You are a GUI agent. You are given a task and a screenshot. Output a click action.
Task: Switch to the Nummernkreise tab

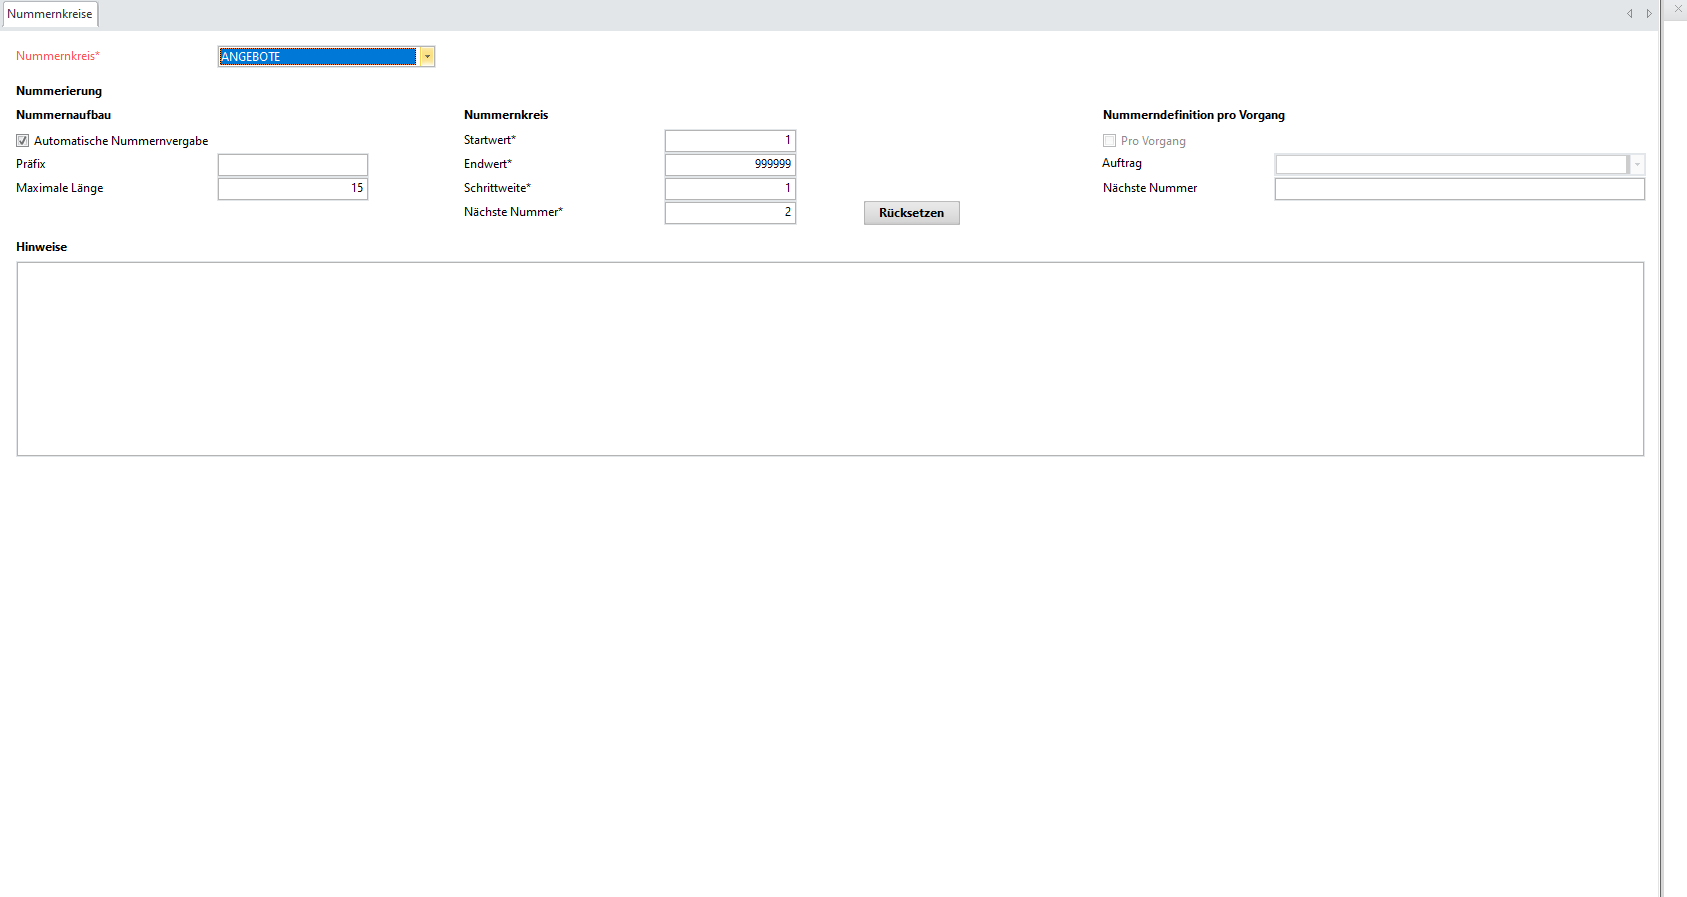50,14
